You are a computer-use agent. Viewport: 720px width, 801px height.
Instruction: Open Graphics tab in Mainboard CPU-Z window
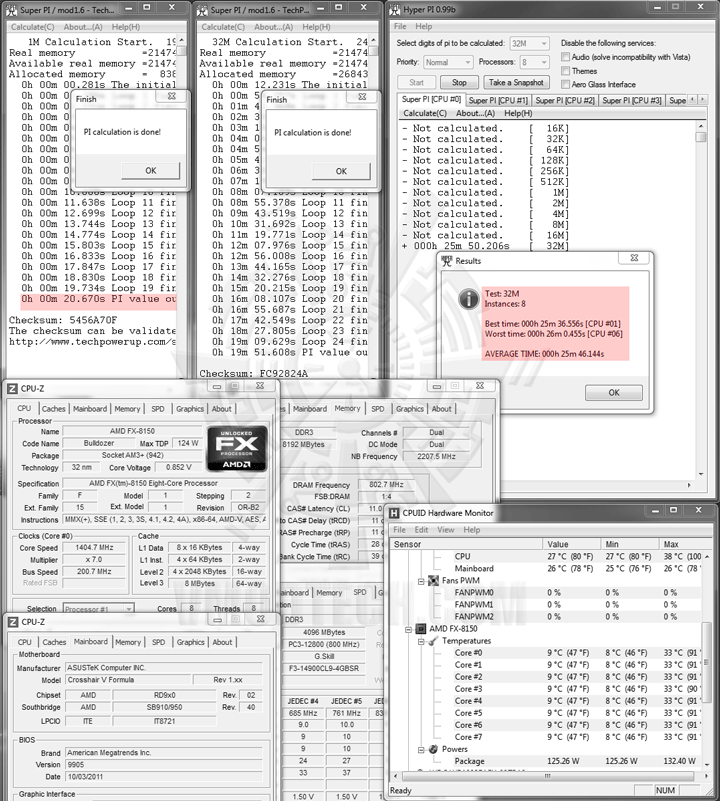tap(191, 642)
